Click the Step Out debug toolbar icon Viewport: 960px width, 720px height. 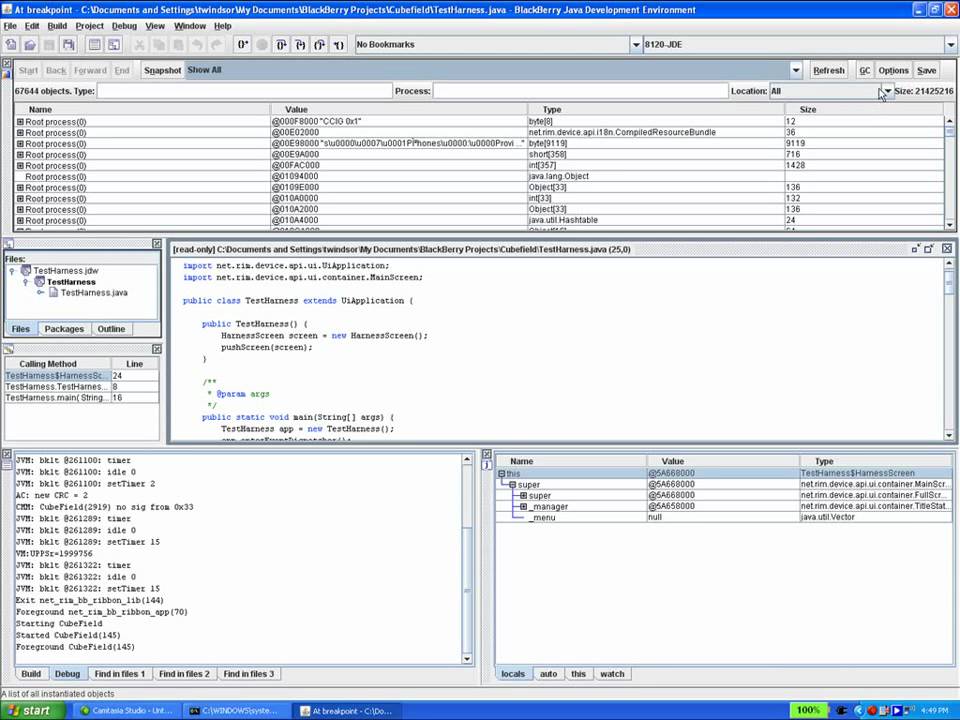(317, 44)
